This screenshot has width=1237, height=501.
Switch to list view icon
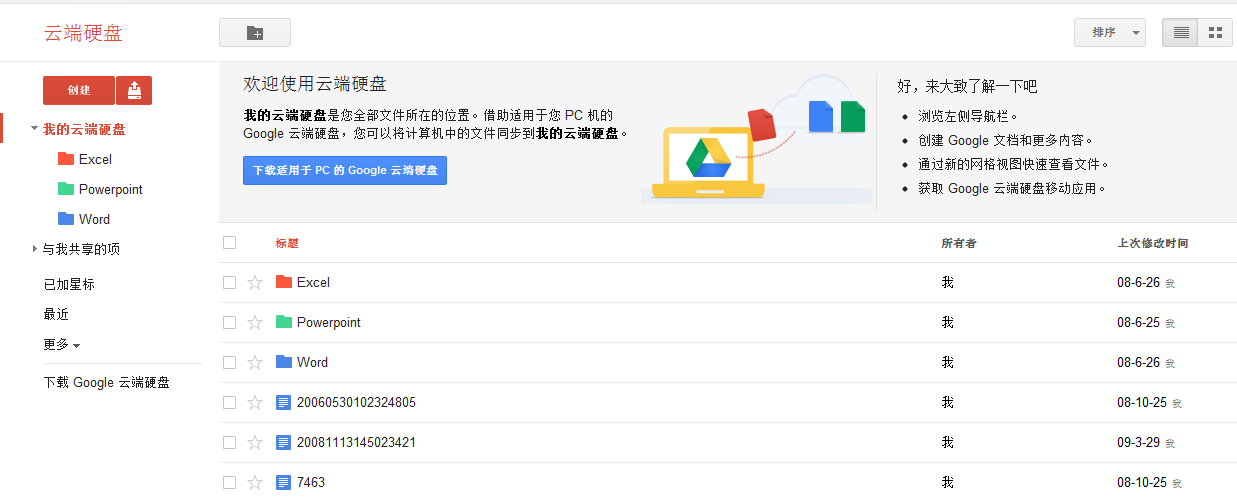pos(1181,32)
